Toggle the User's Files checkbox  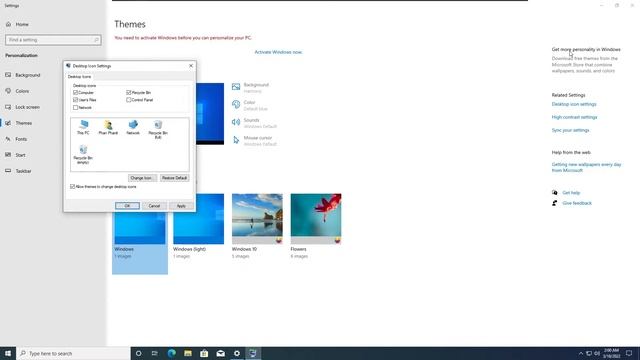(x=76, y=100)
